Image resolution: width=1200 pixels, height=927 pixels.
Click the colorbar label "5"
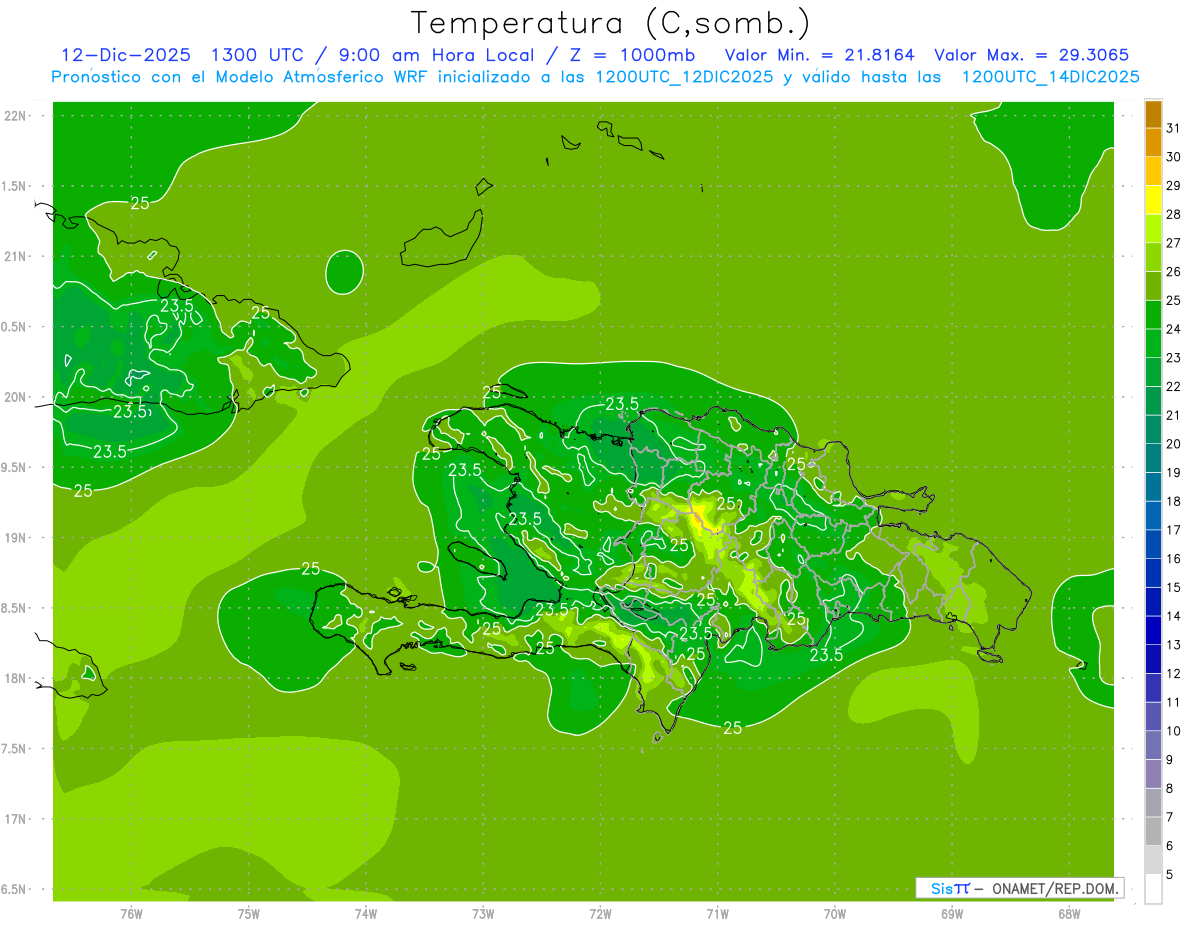pos(1170,875)
